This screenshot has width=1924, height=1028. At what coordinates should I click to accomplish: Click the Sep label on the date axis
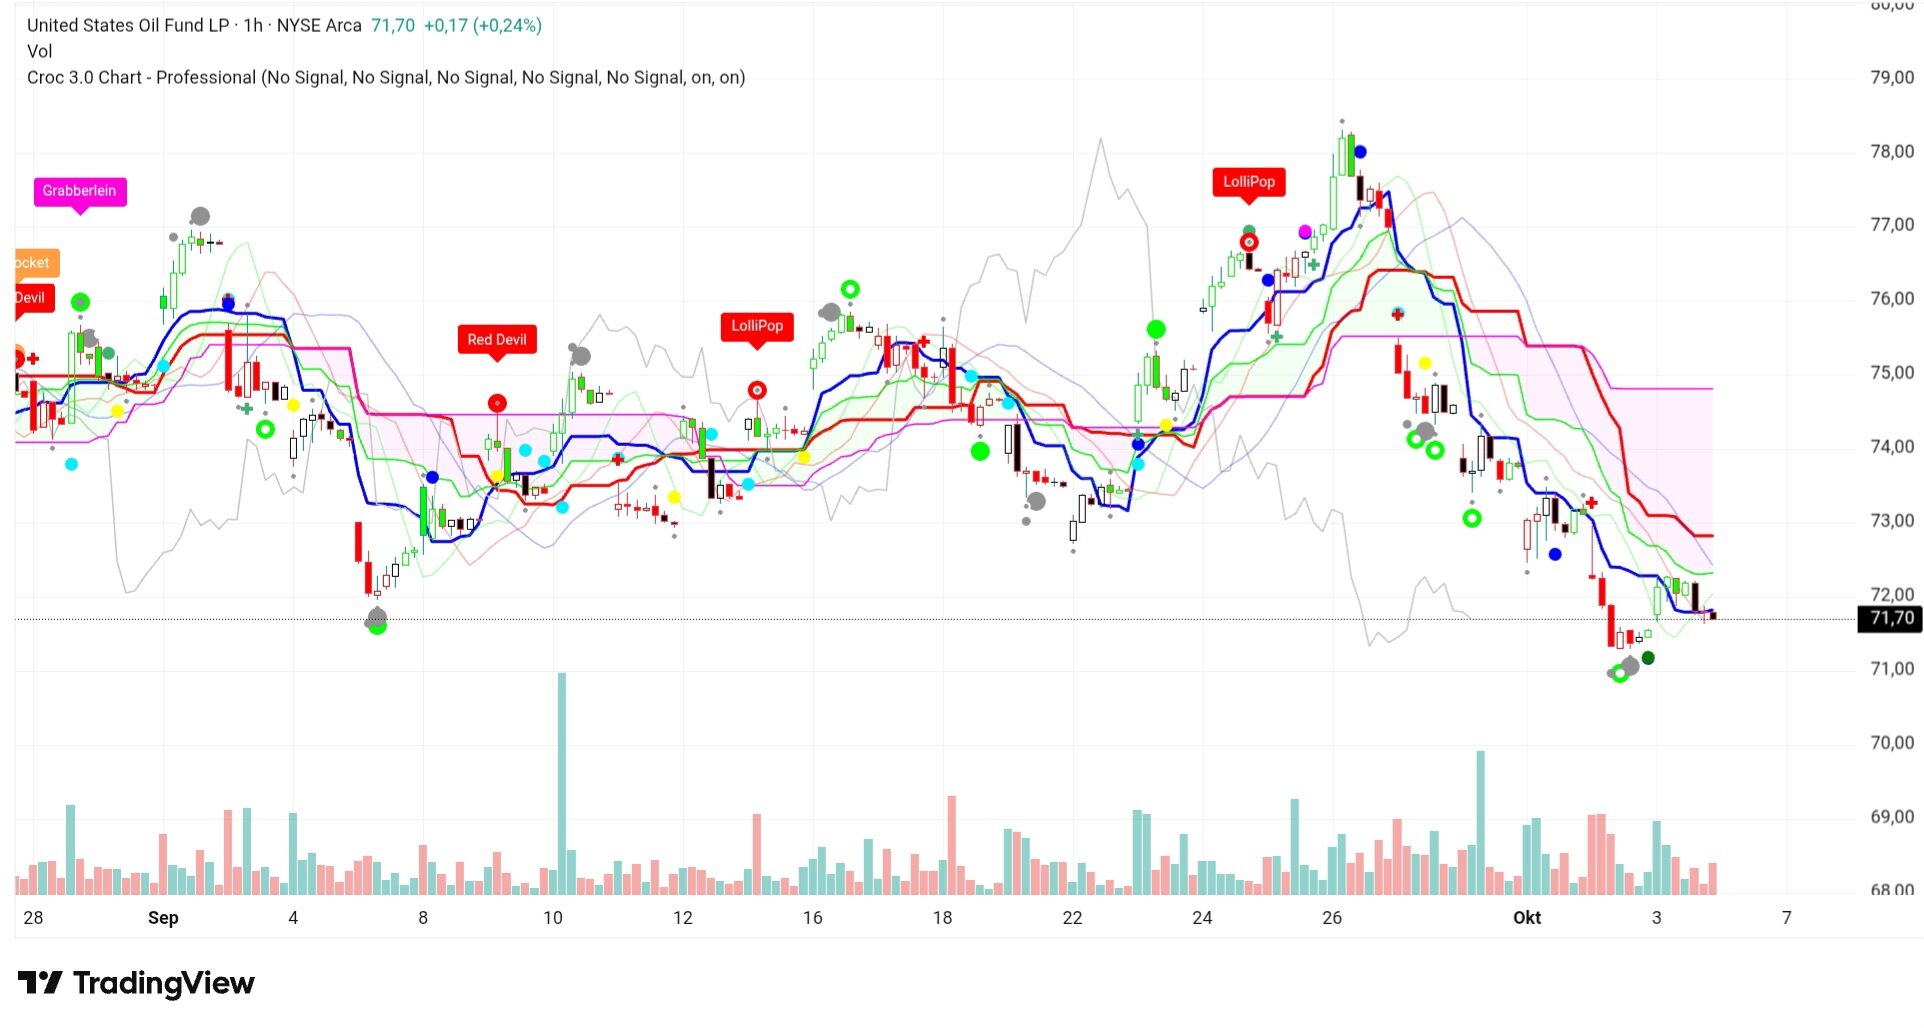[163, 918]
